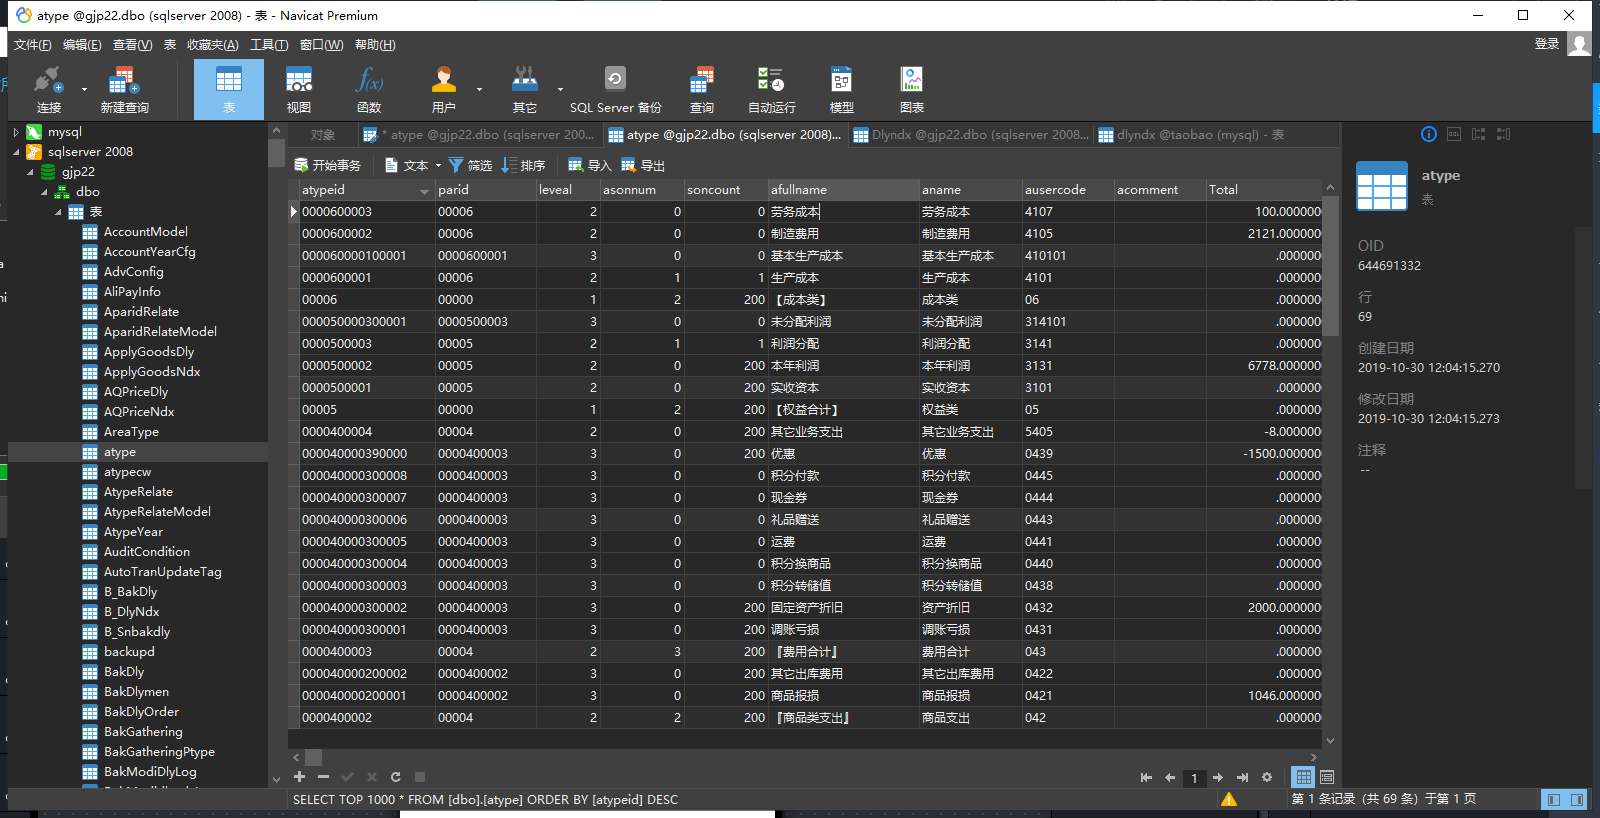Image resolution: width=1600 pixels, height=818 pixels.
Task: Click the user avatar icon
Action: [x=1579, y=44]
